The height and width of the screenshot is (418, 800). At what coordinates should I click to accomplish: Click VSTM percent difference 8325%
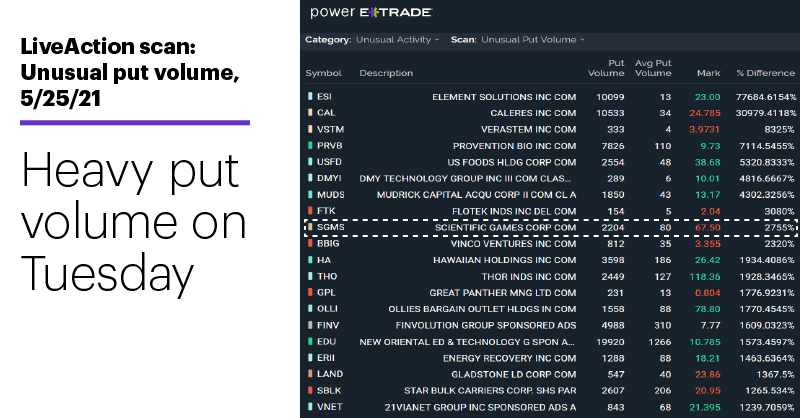[x=779, y=130]
